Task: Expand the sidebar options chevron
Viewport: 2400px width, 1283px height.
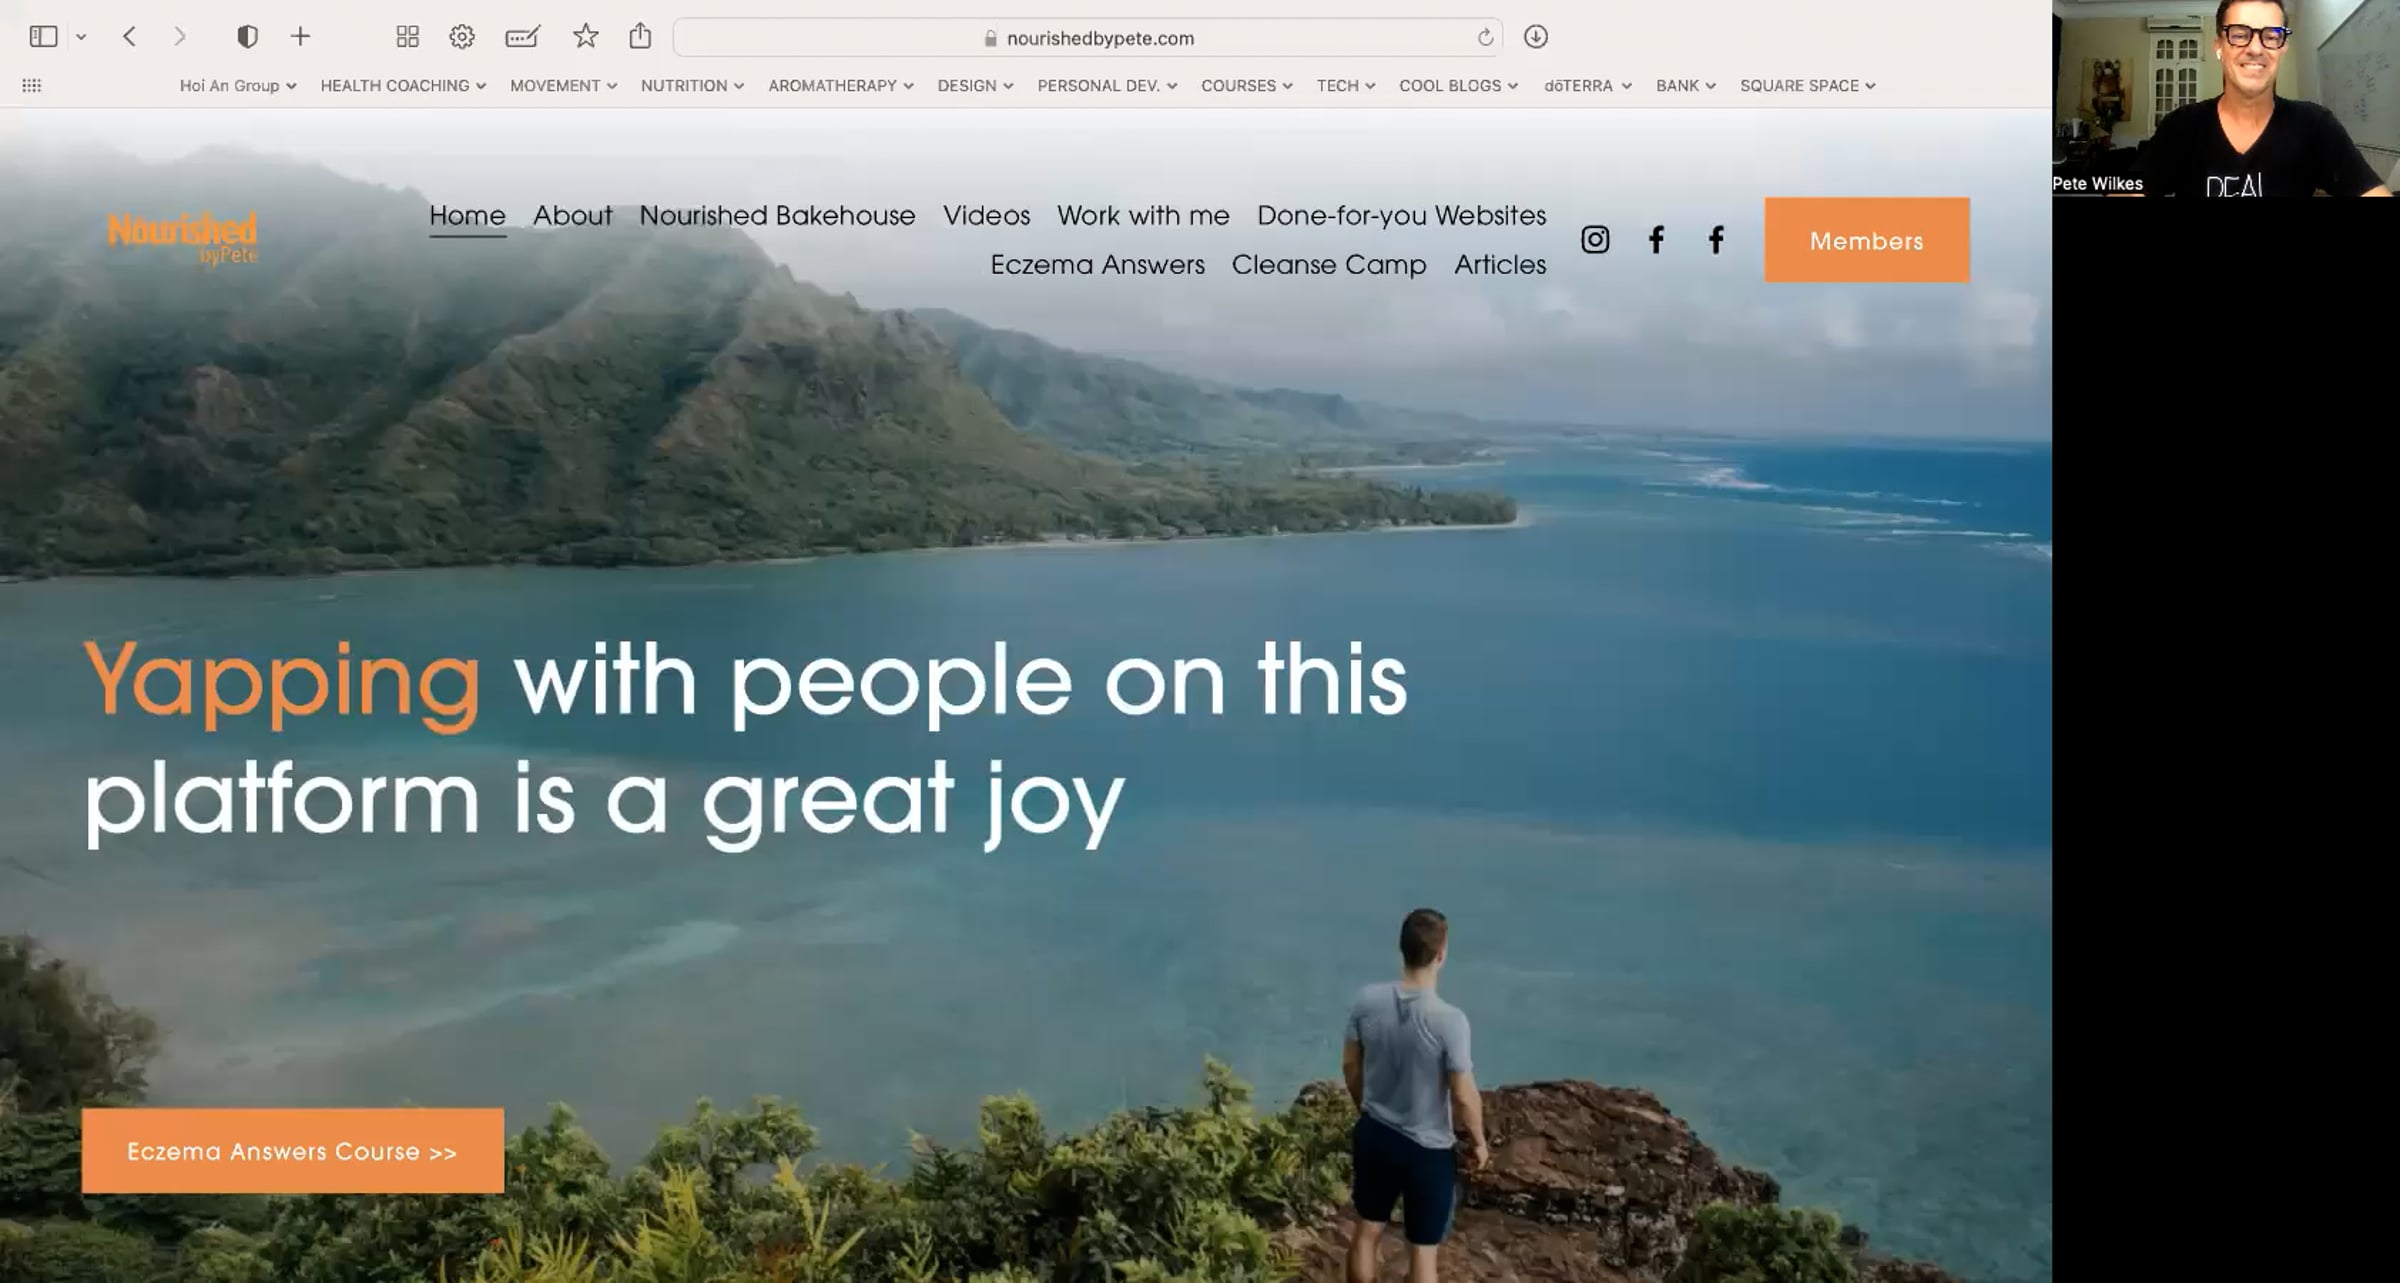Action: 81,37
